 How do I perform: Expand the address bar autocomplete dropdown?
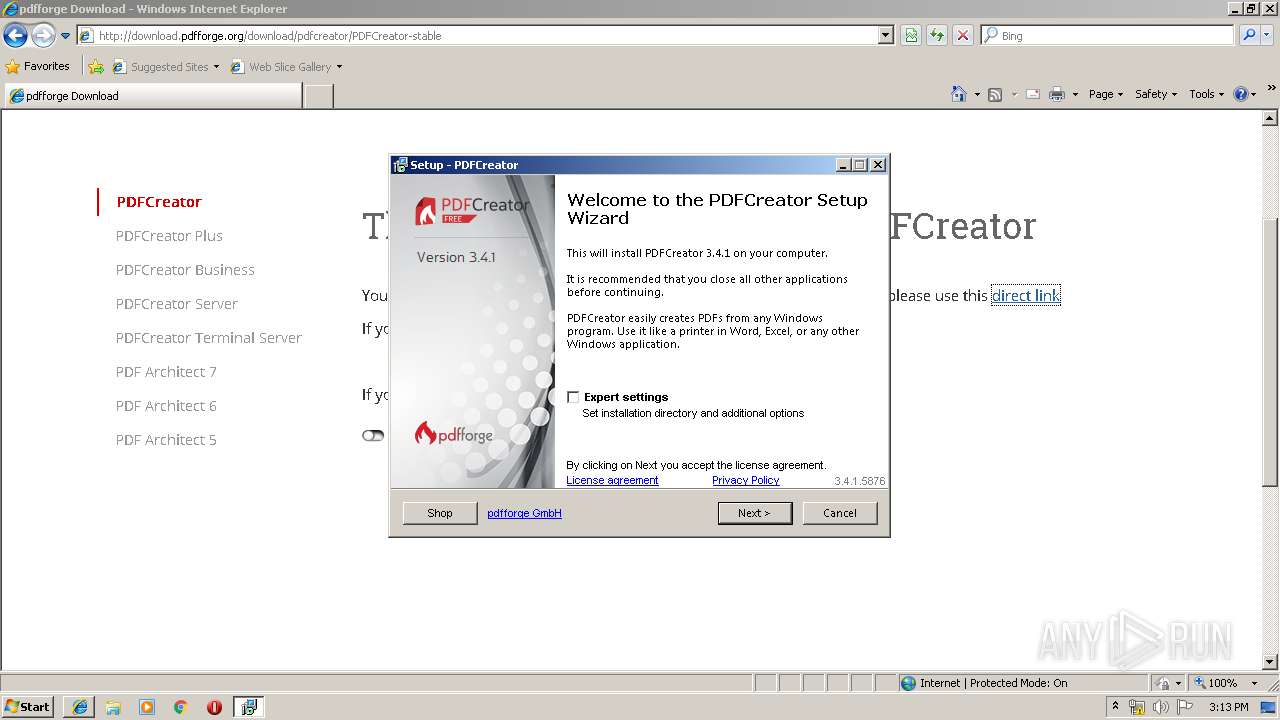(886, 36)
